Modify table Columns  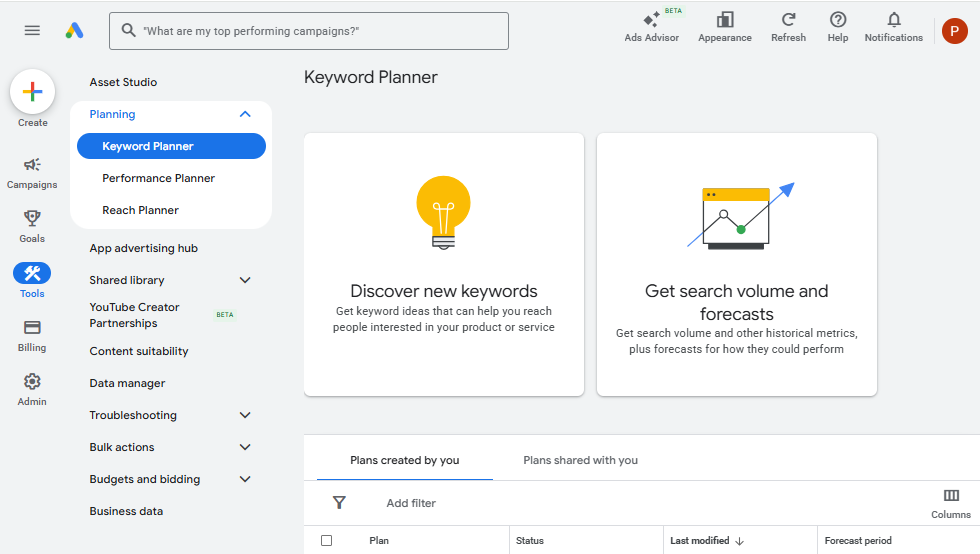[951, 504]
